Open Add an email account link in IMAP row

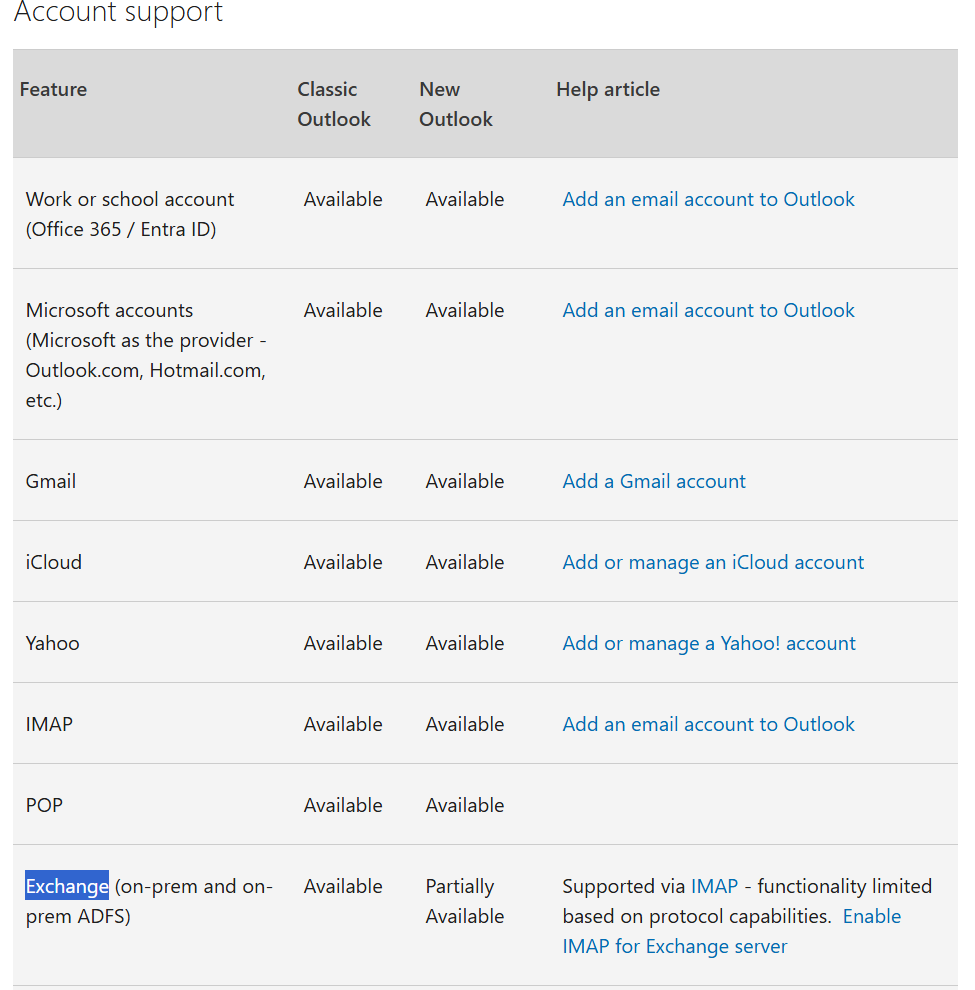coord(708,724)
